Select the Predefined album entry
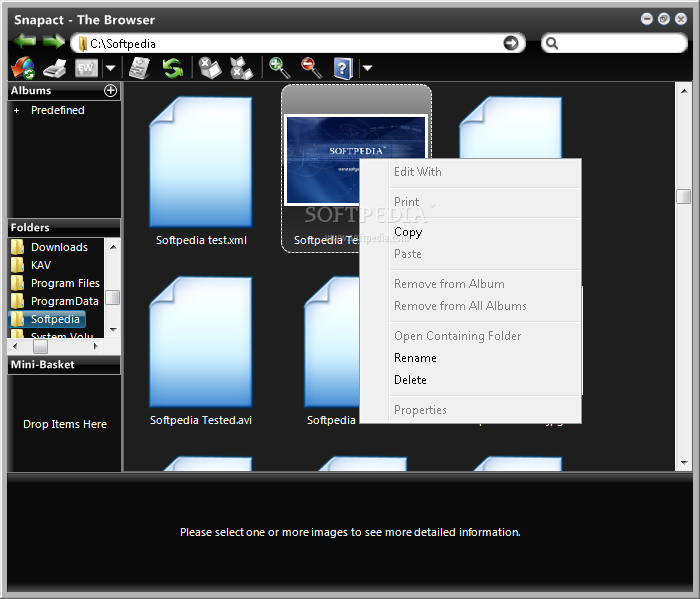The height and width of the screenshot is (599, 700). 58,110
